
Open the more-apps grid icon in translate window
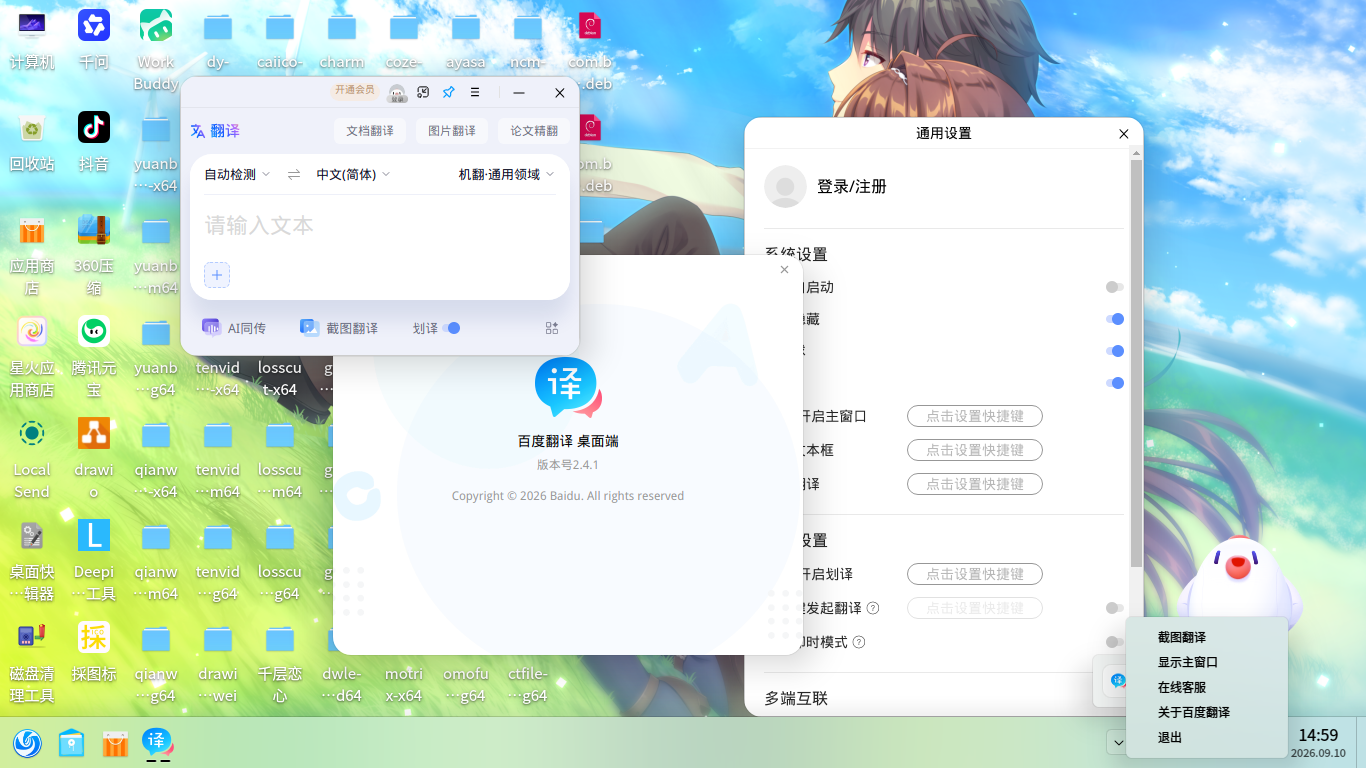(x=552, y=328)
